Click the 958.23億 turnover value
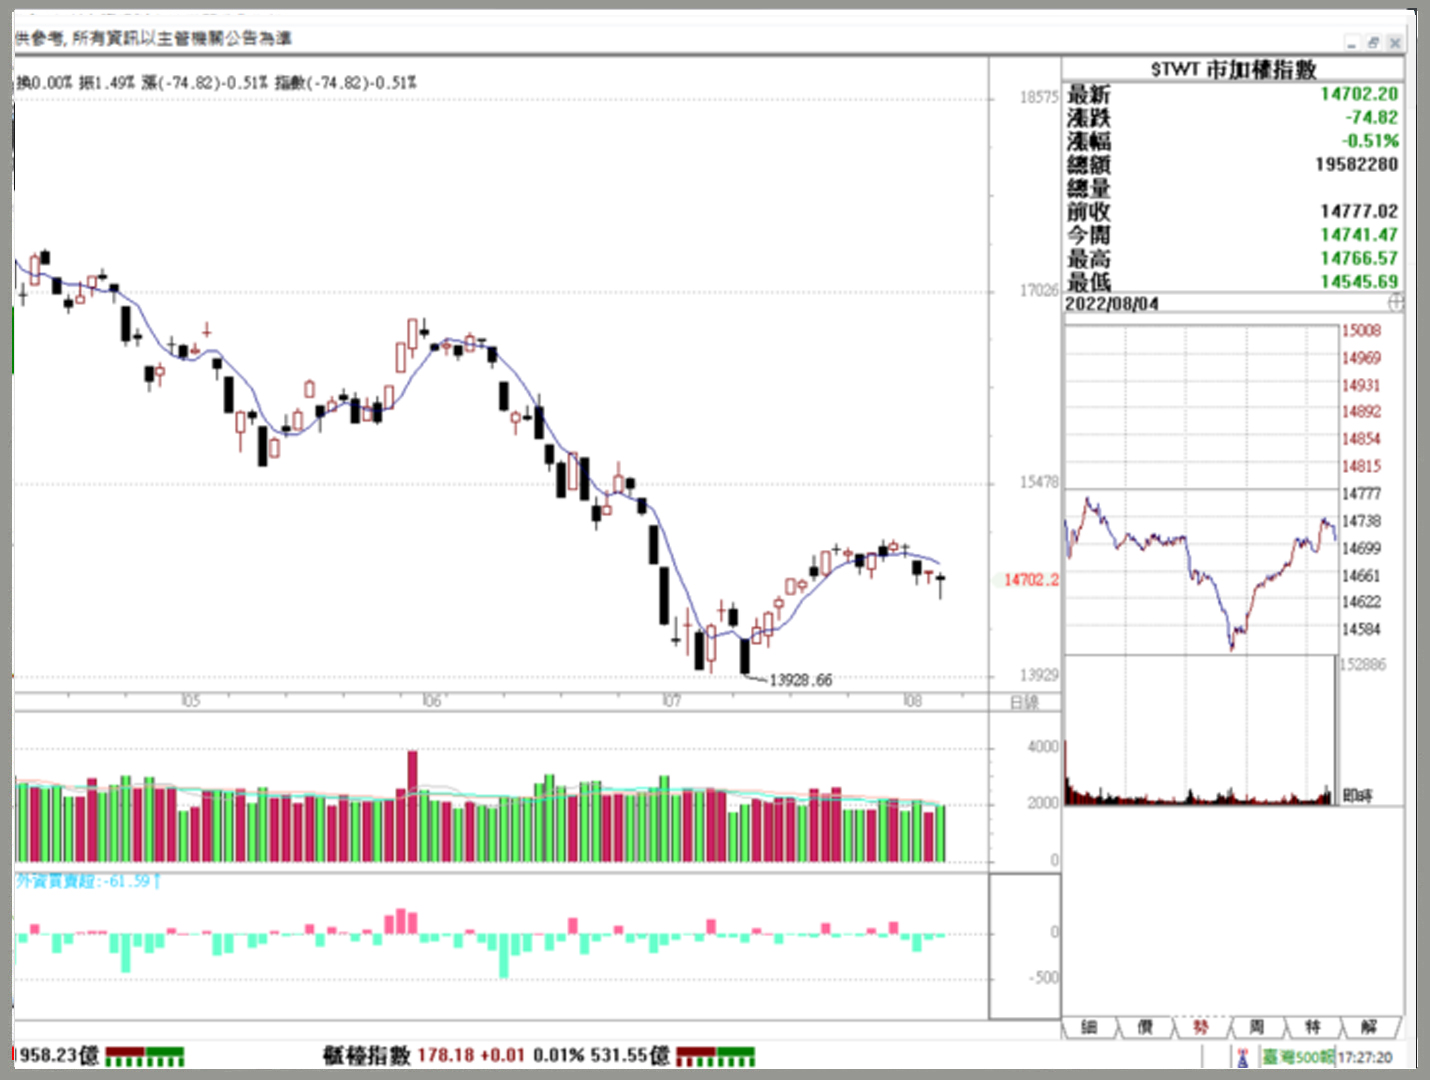Image resolution: width=1430 pixels, height=1080 pixels. (x=59, y=1055)
